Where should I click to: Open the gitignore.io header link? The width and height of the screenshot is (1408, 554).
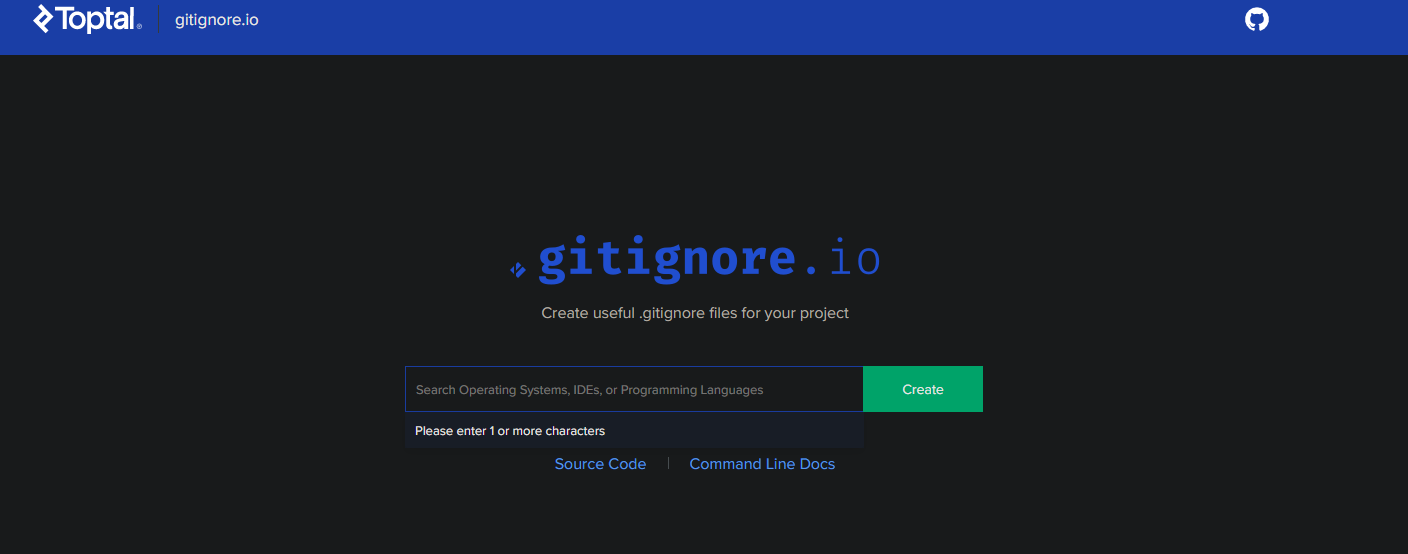click(x=217, y=19)
